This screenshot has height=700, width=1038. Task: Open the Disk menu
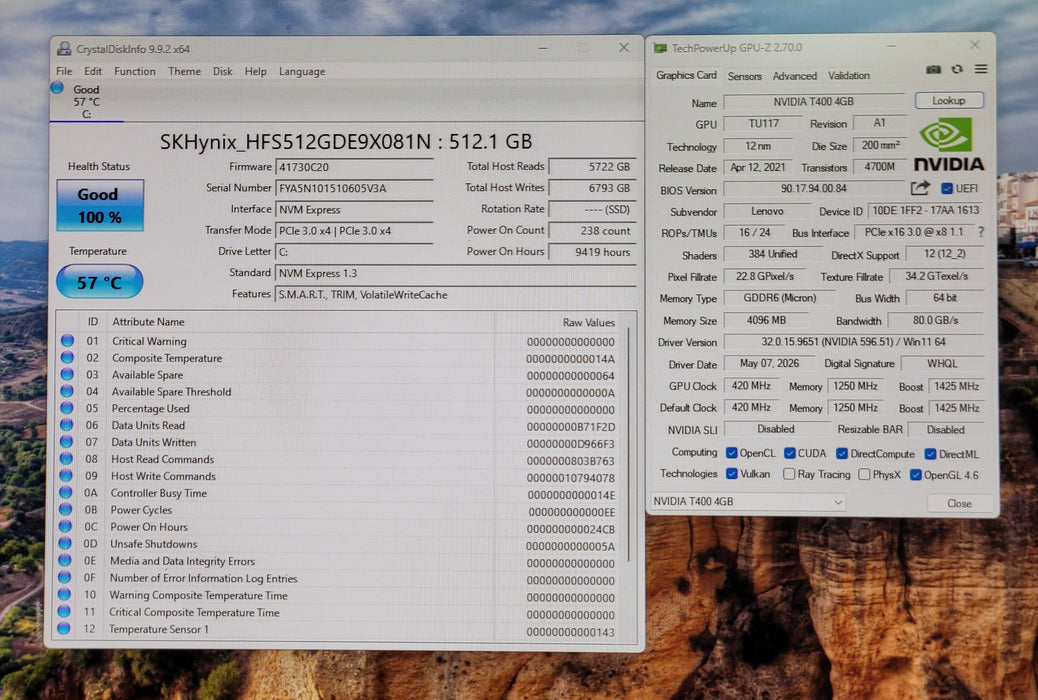[x=222, y=71]
